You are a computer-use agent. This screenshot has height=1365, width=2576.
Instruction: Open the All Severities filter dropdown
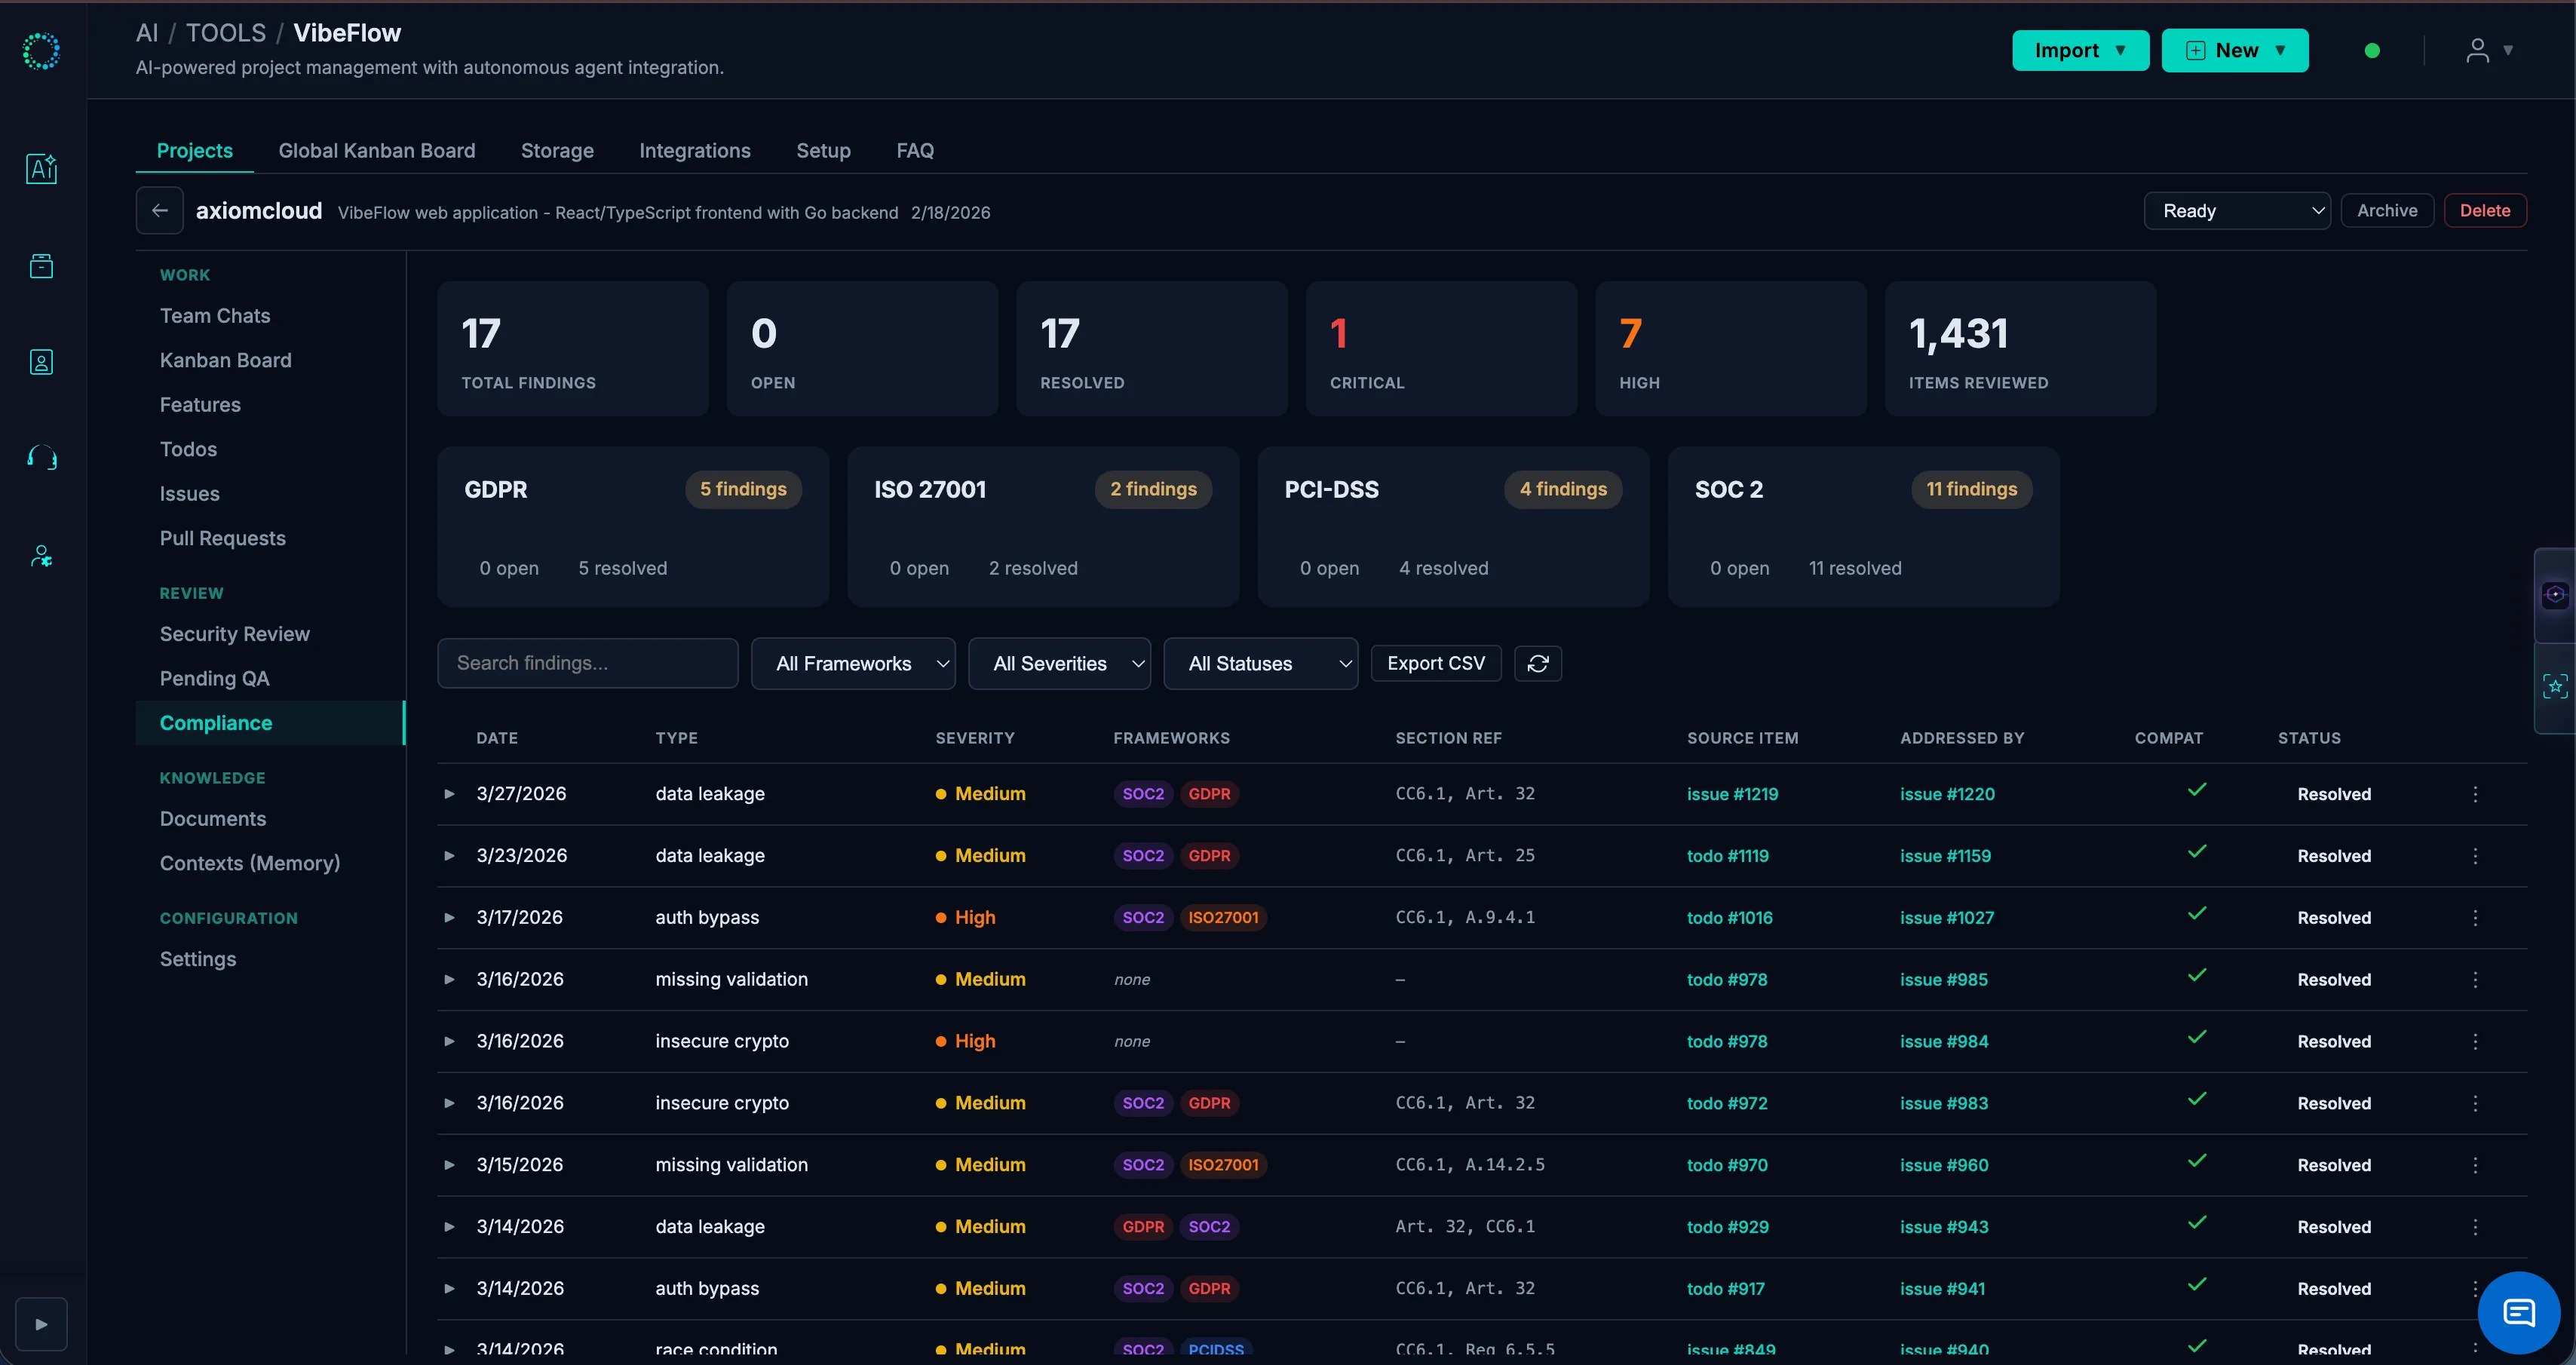pos(1059,663)
